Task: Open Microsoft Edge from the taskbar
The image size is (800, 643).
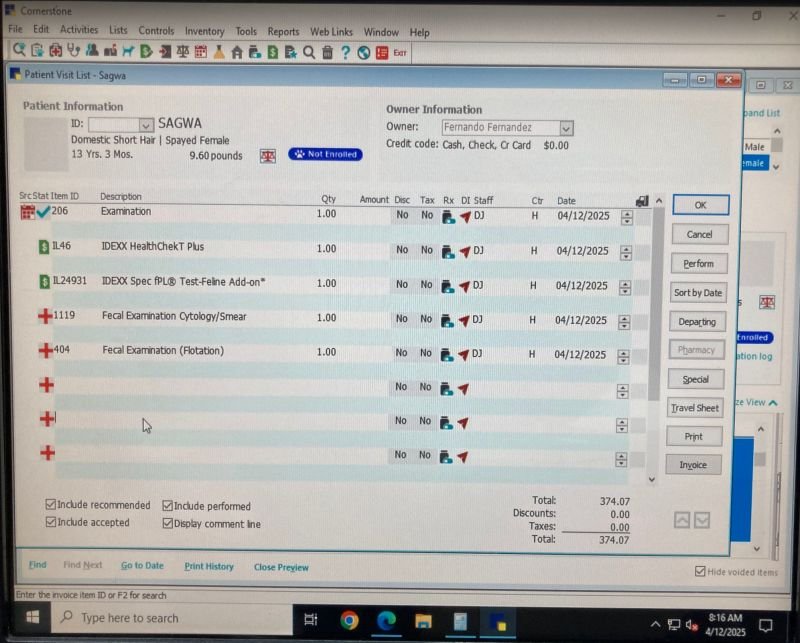Action: [x=386, y=621]
